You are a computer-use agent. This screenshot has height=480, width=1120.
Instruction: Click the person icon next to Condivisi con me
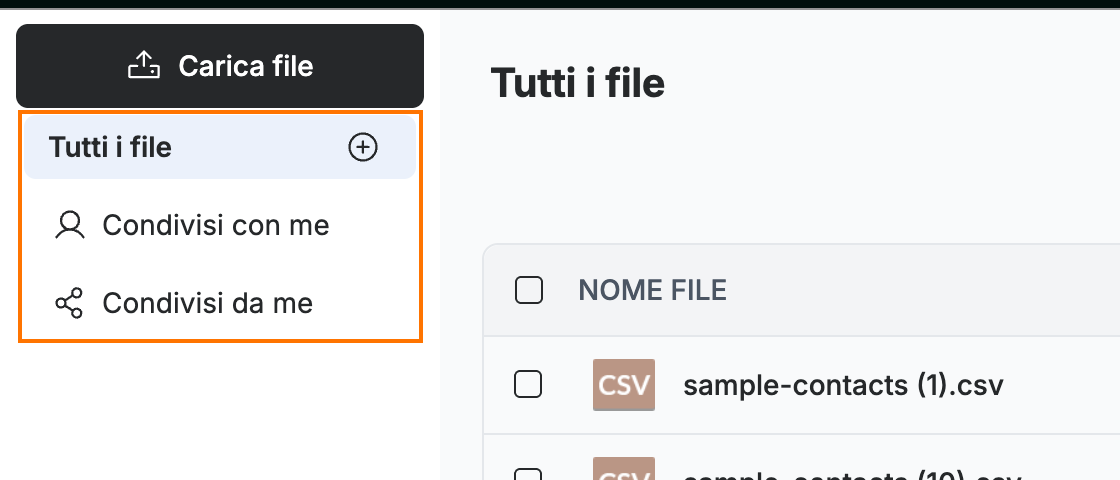coord(69,225)
